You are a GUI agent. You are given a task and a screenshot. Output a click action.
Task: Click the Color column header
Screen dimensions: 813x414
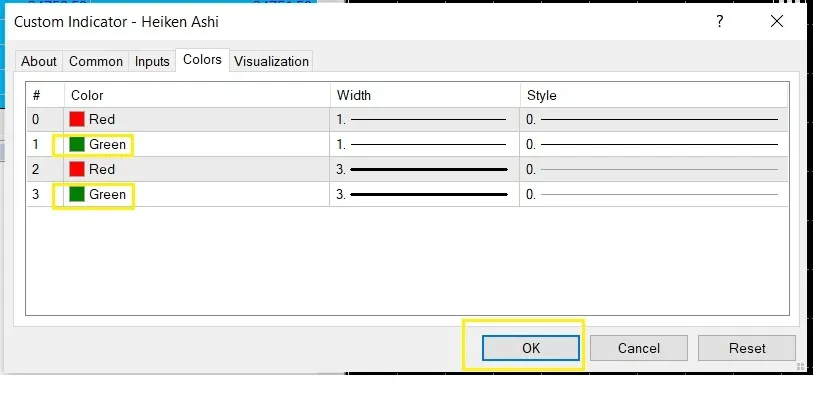[197, 95]
